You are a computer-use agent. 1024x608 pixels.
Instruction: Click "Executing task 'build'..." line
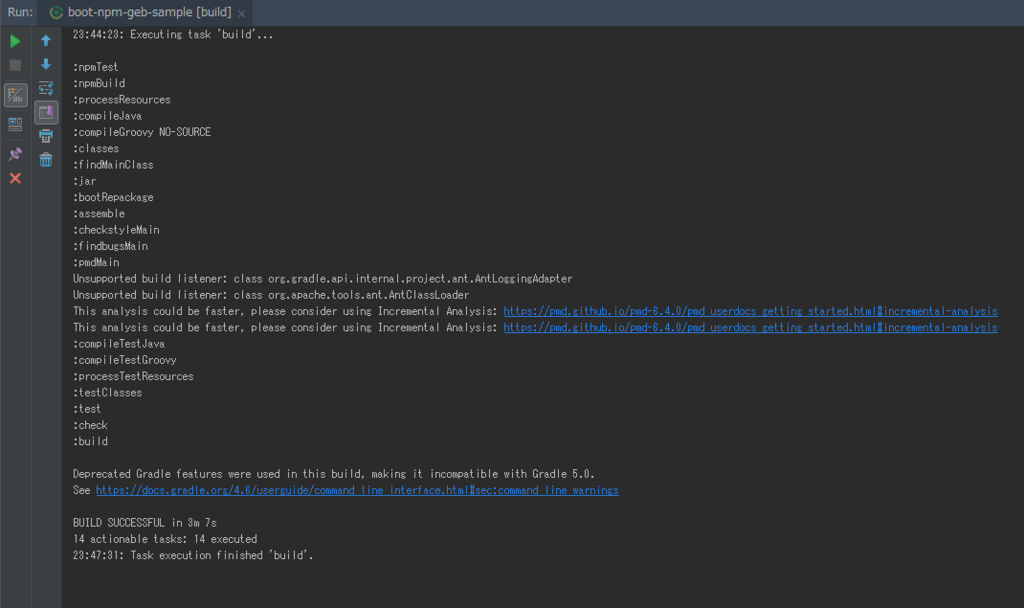click(172, 35)
